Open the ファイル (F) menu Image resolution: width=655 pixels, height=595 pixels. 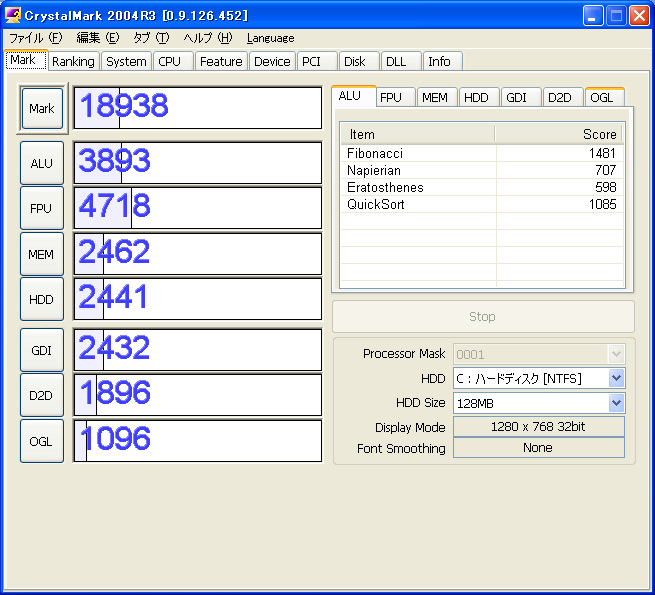(36, 38)
